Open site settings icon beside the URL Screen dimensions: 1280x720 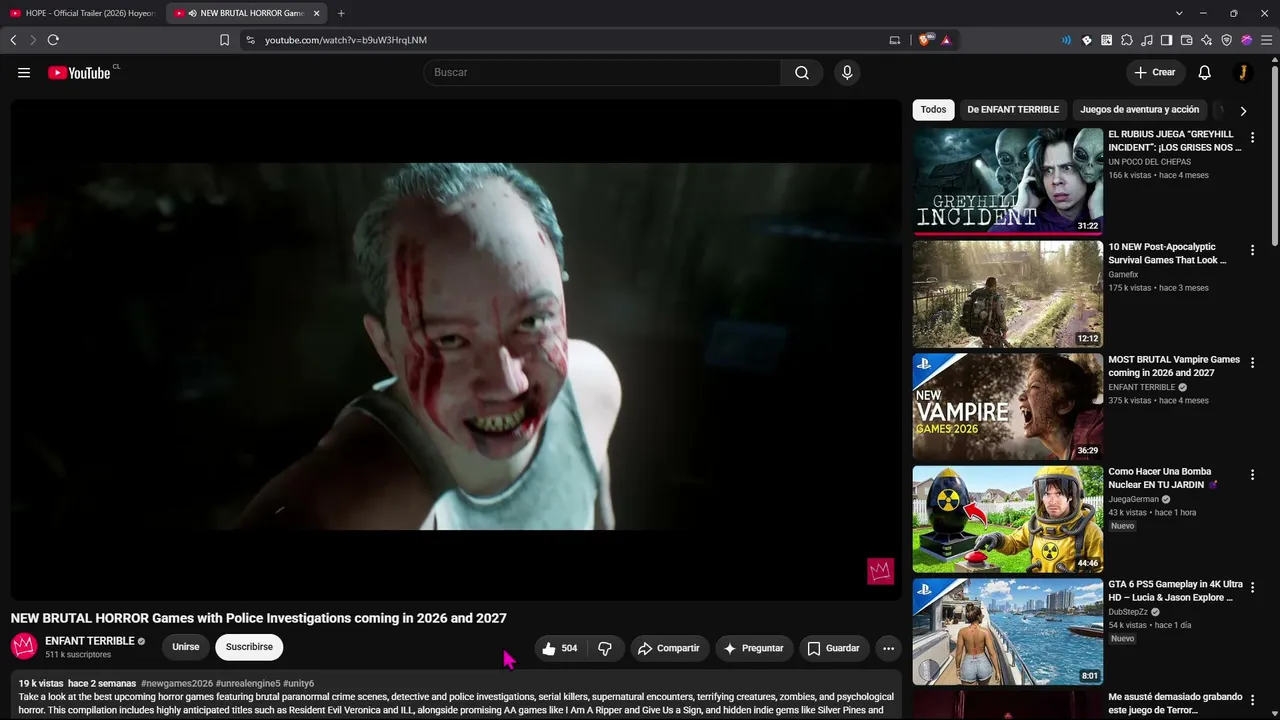250,40
